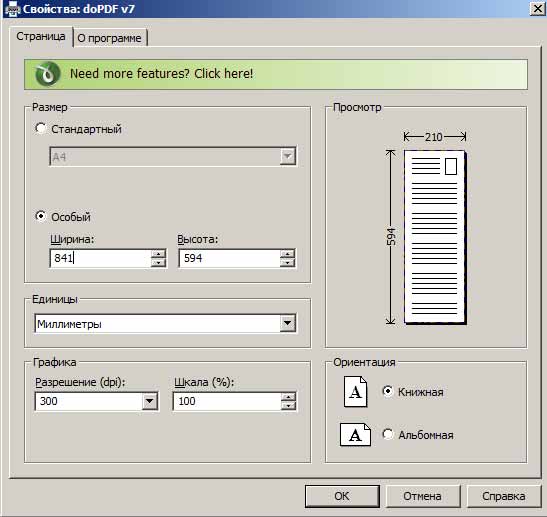The height and width of the screenshot is (517, 547).
Task: Increase Высота with the up spinner arrow
Action: pos(287,254)
